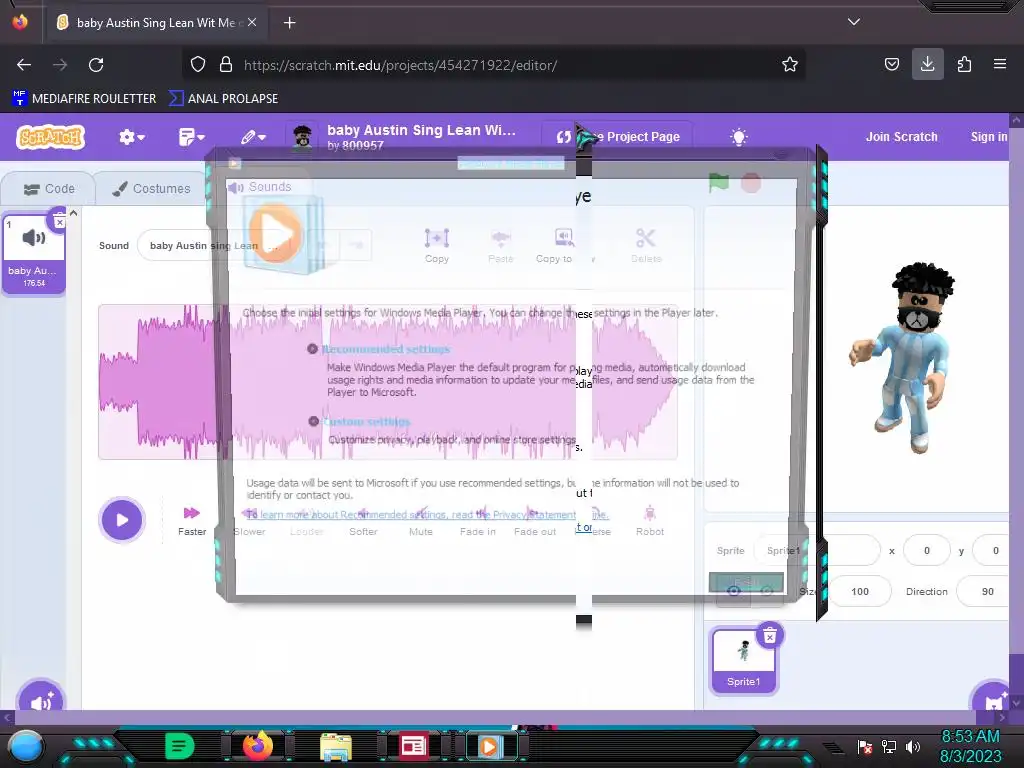This screenshot has width=1024, height=768.
Task: Apply Robot sound effect
Action: [x=650, y=520]
